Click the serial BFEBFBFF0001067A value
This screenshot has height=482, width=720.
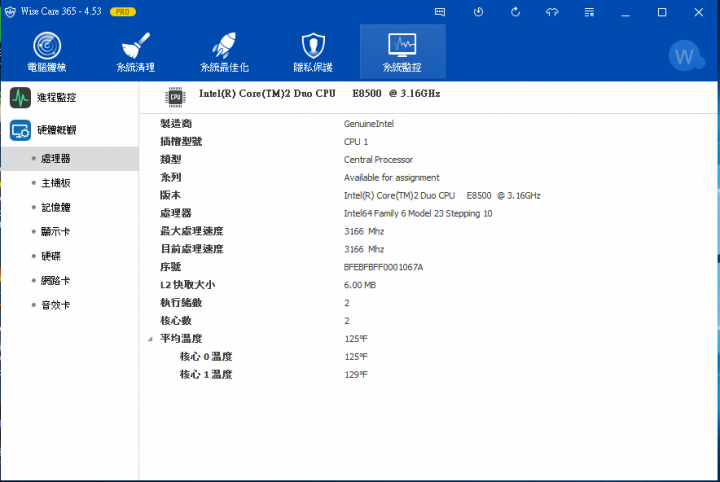click(x=383, y=267)
